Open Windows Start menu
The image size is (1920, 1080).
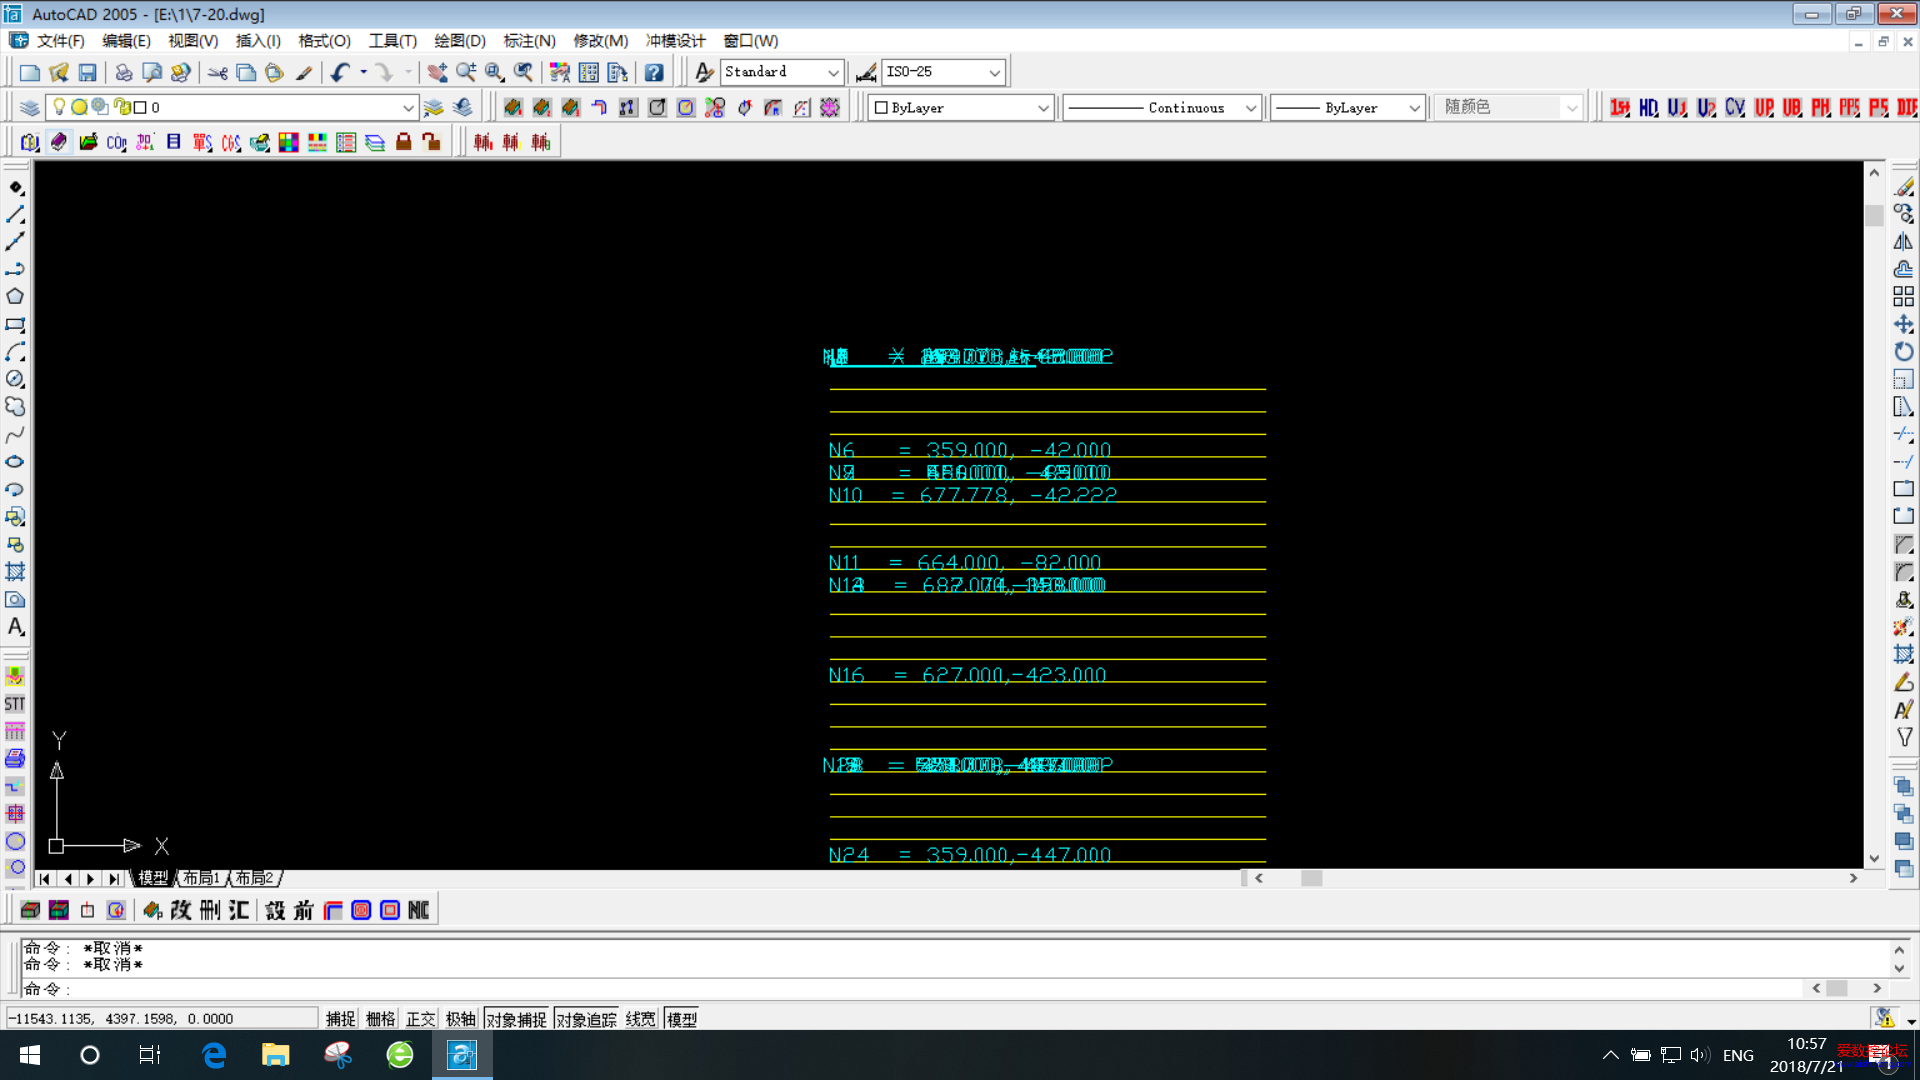click(x=30, y=1055)
